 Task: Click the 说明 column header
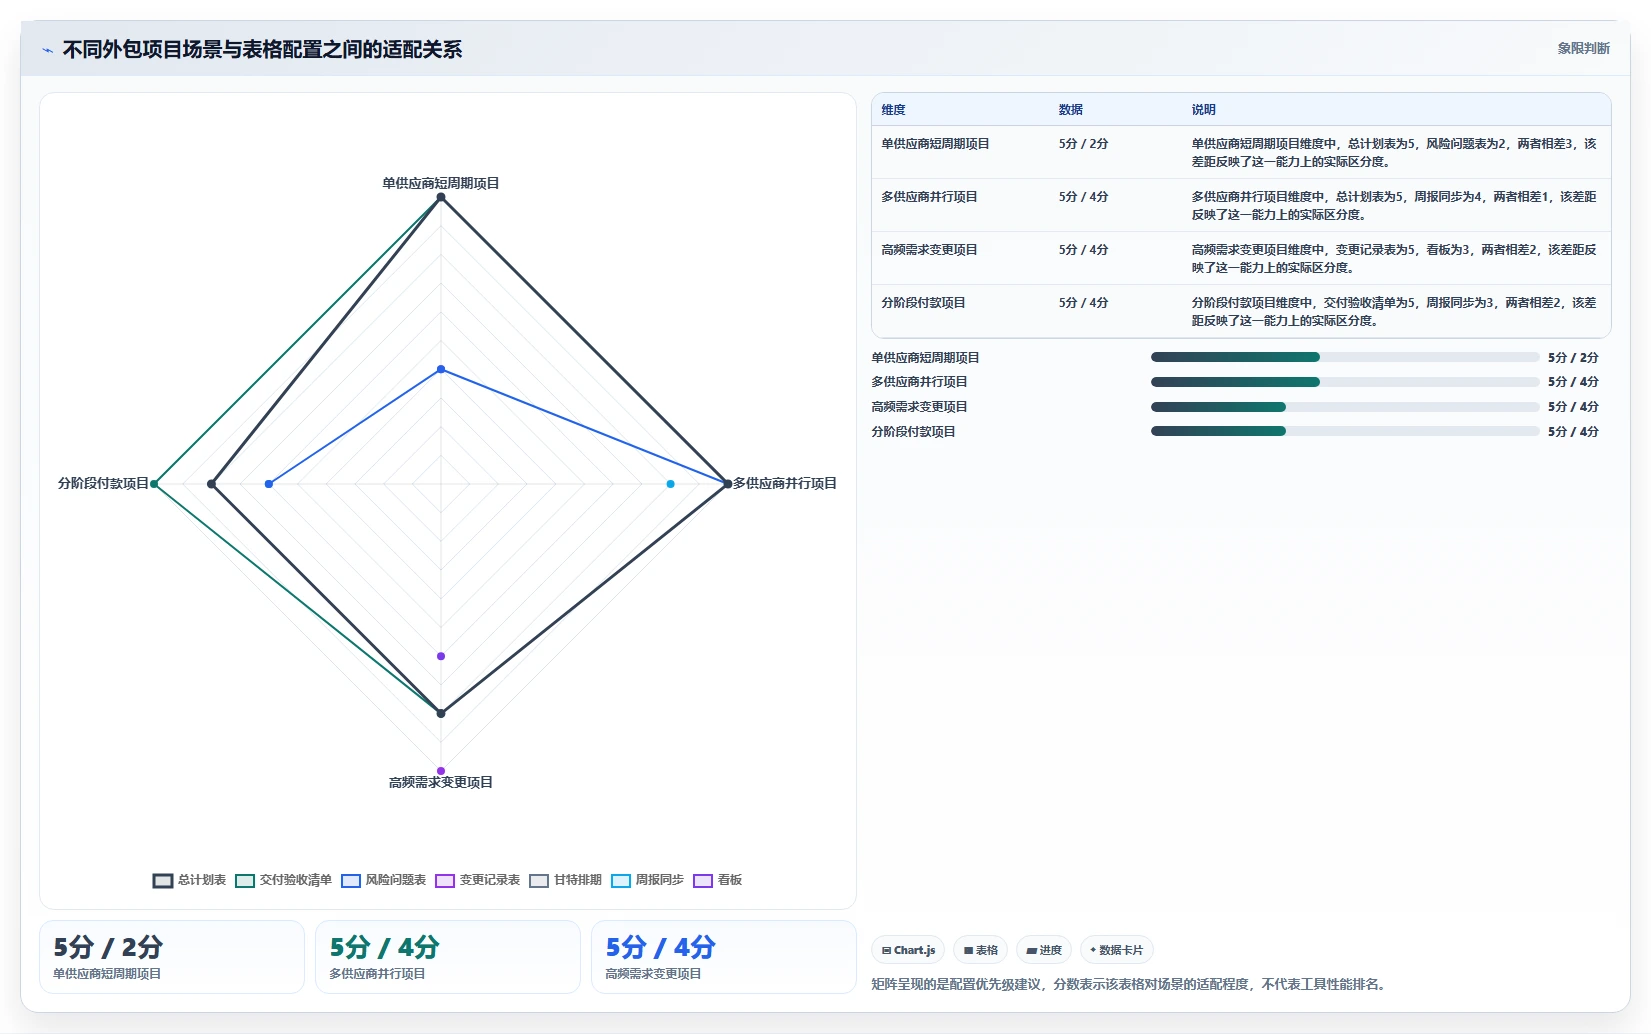(1203, 110)
